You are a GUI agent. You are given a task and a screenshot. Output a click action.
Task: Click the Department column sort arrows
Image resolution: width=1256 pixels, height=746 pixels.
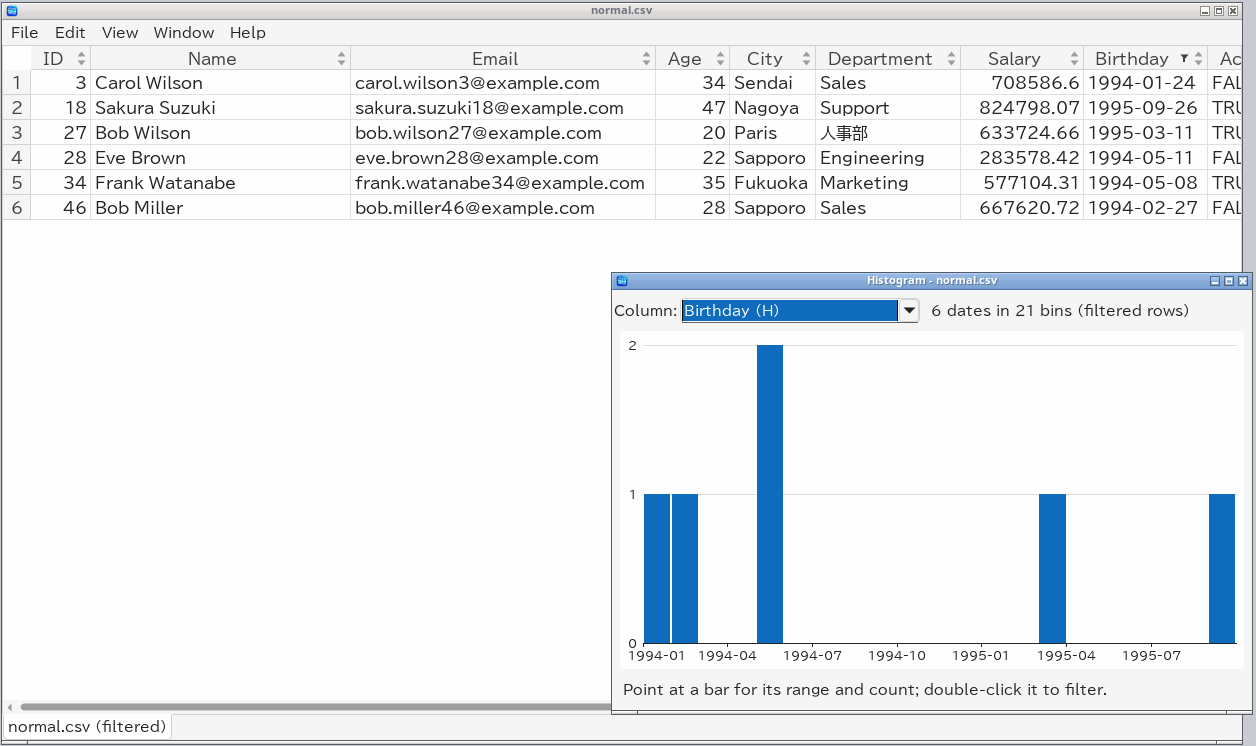pos(951,59)
